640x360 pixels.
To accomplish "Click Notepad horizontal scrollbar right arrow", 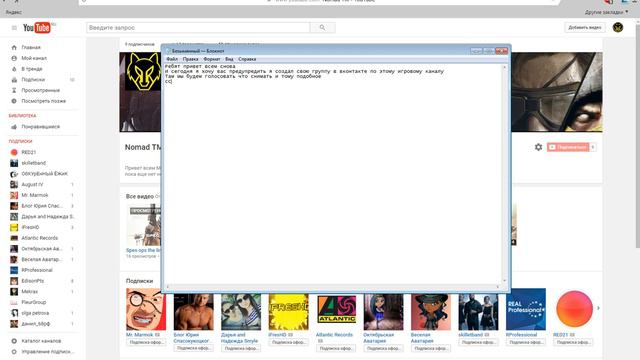I will (x=498, y=287).
